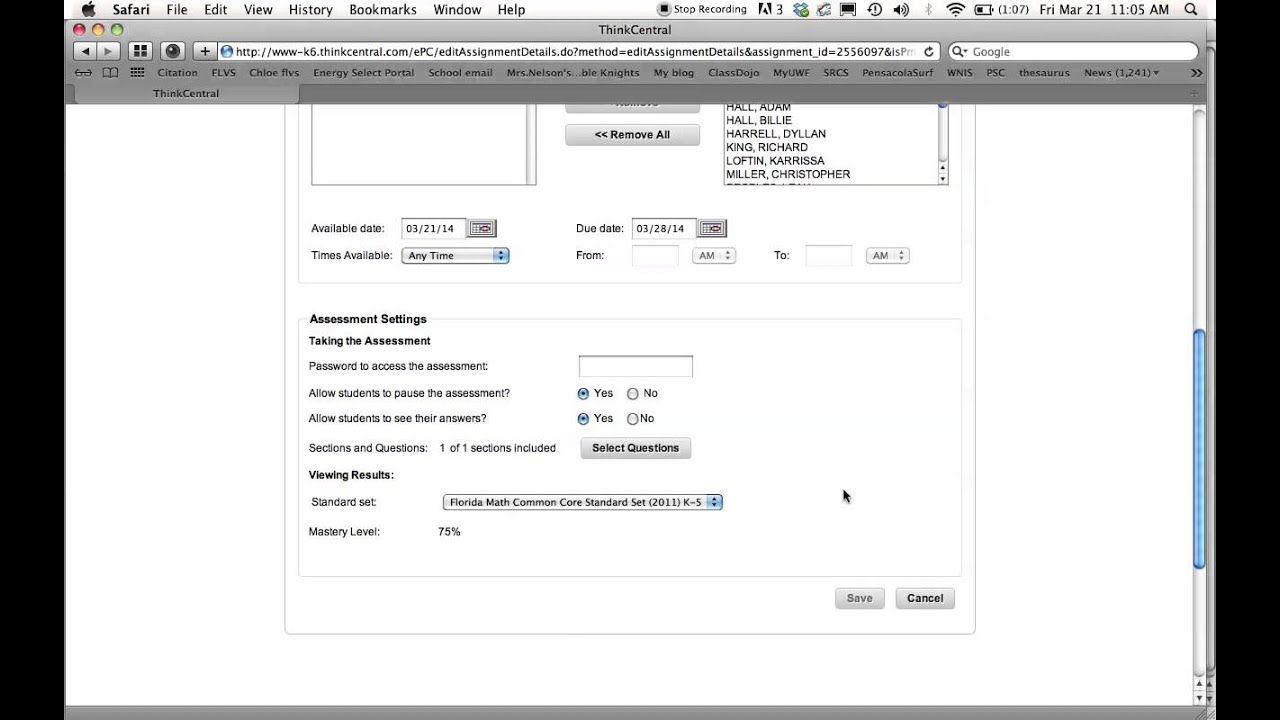Open Wi-Fi status menu
The image size is (1280, 720).
tap(955, 9)
